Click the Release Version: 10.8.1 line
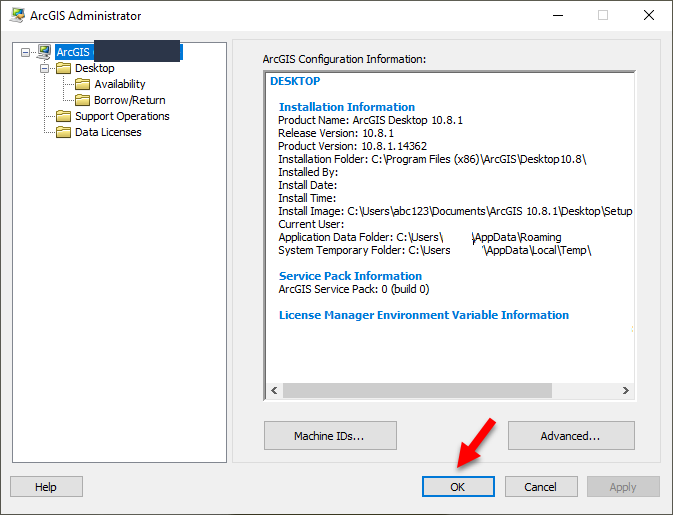 click(x=336, y=133)
